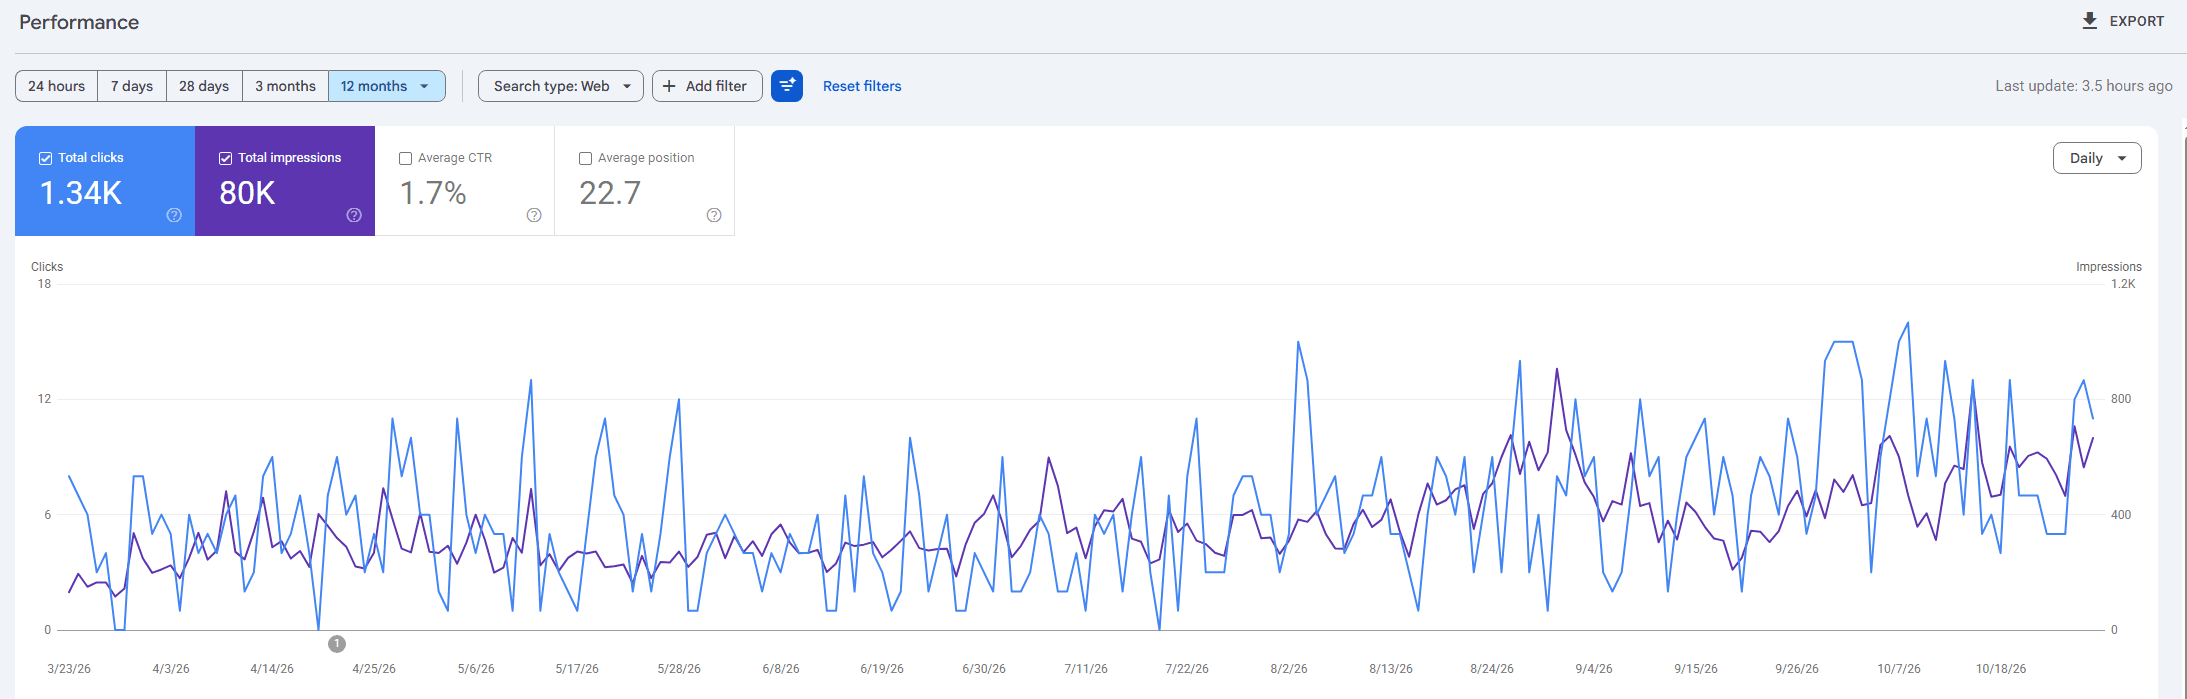2187x699 pixels.
Task: Click the 6/19/26 date label
Action: (882, 669)
